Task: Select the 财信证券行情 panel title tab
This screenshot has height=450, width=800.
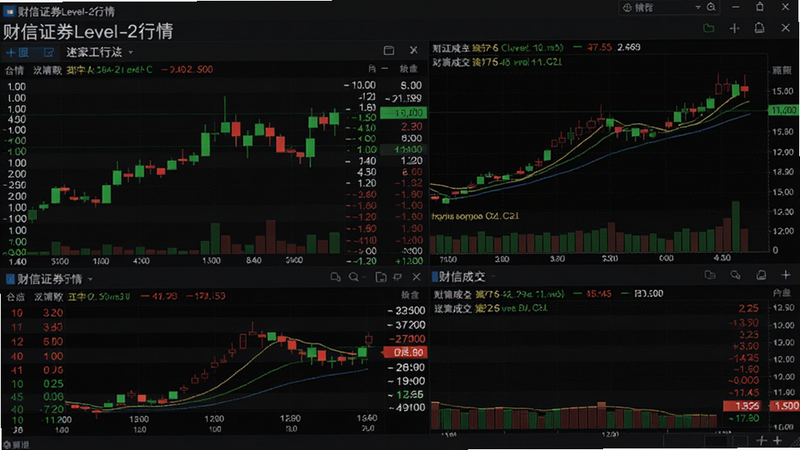Action: pos(49,279)
